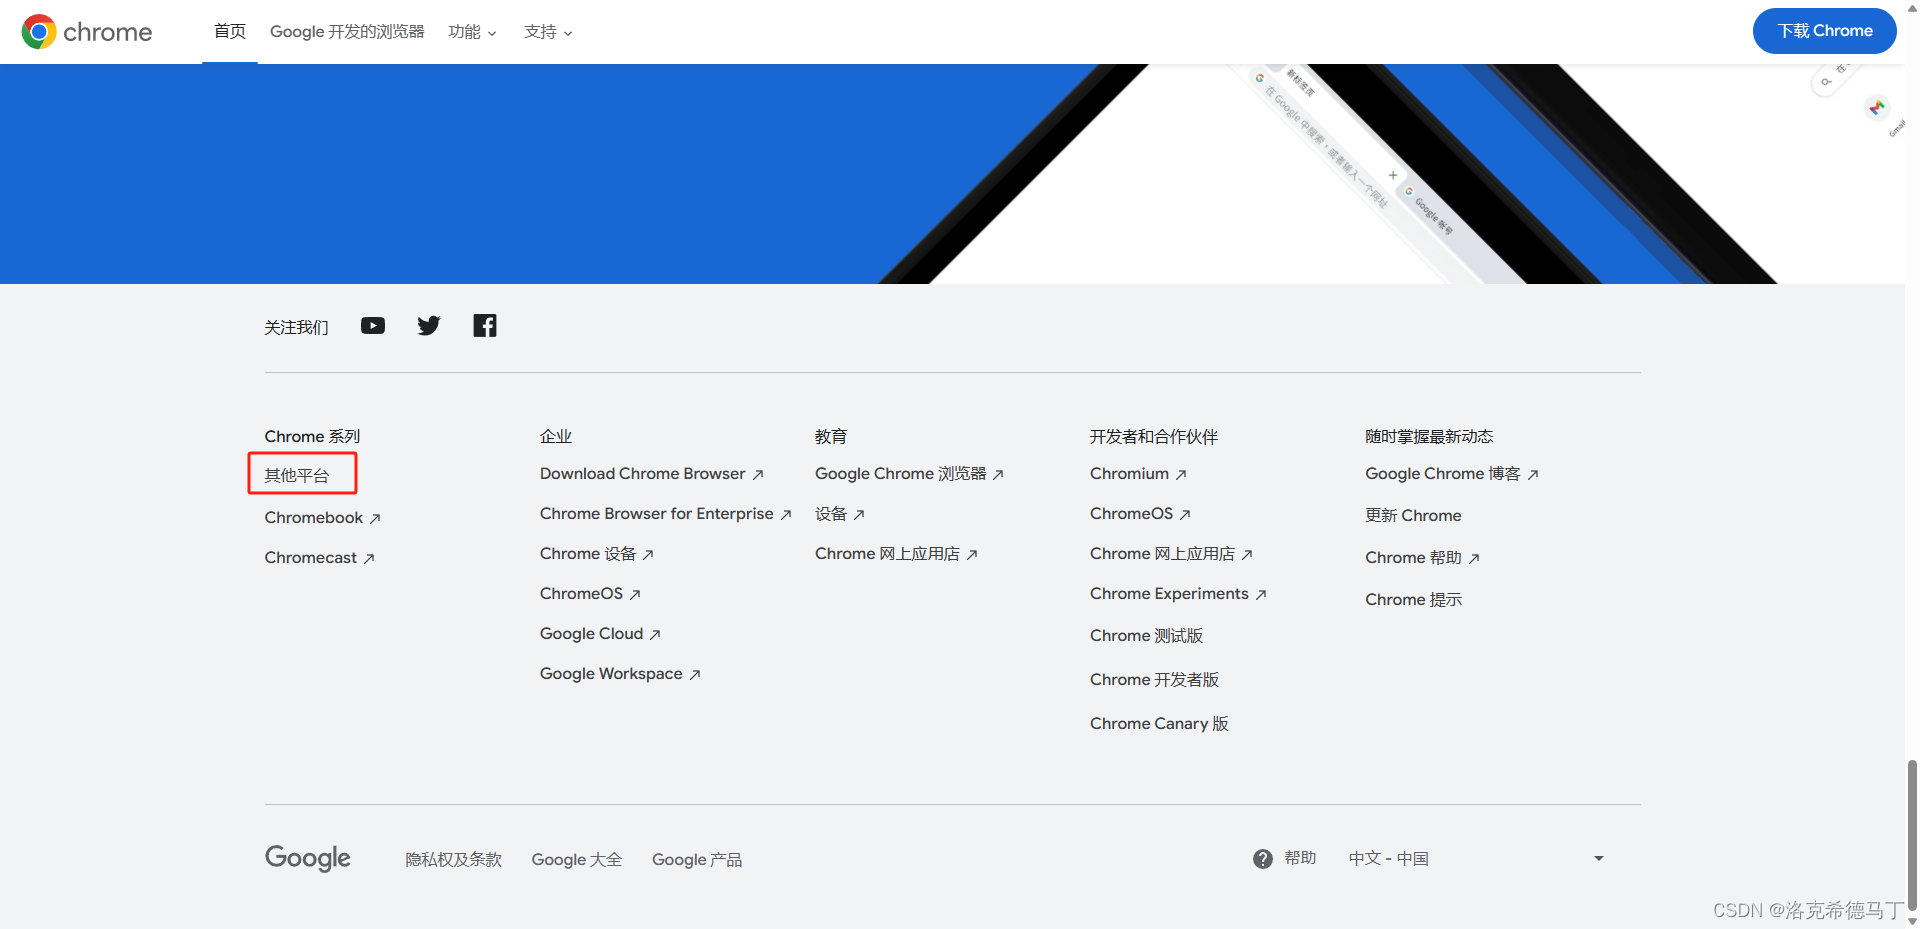
Task: Open Chrome 网上应用店 under 开发者和合作伙伴
Action: pos(1171,554)
